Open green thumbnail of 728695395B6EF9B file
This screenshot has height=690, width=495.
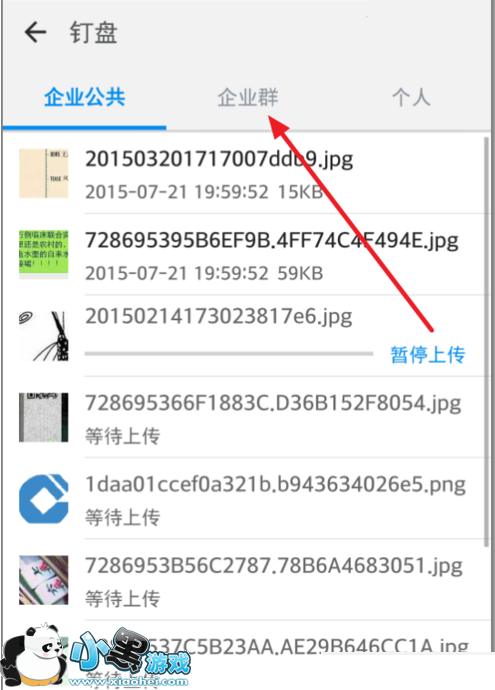pos(44,254)
